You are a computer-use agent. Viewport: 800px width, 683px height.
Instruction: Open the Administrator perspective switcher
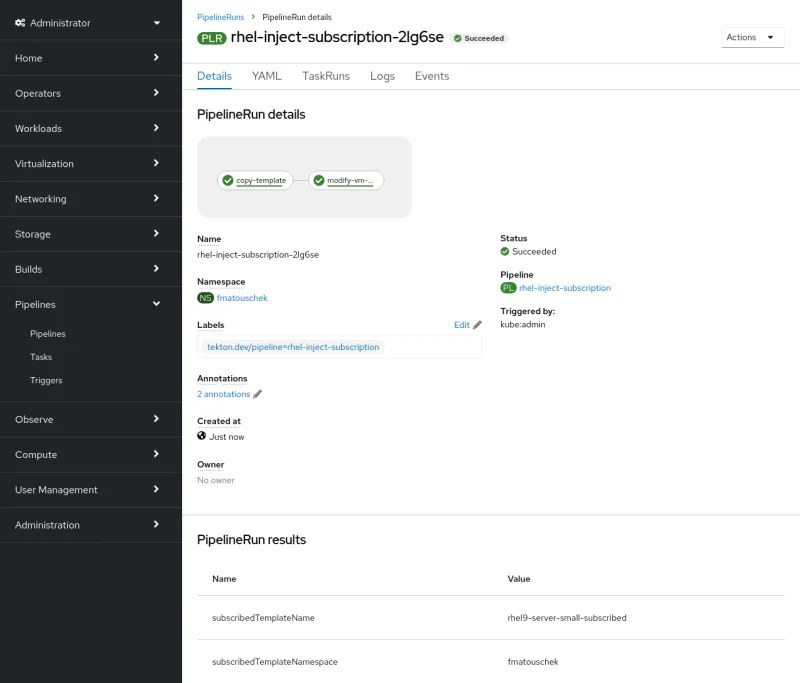tap(90, 22)
